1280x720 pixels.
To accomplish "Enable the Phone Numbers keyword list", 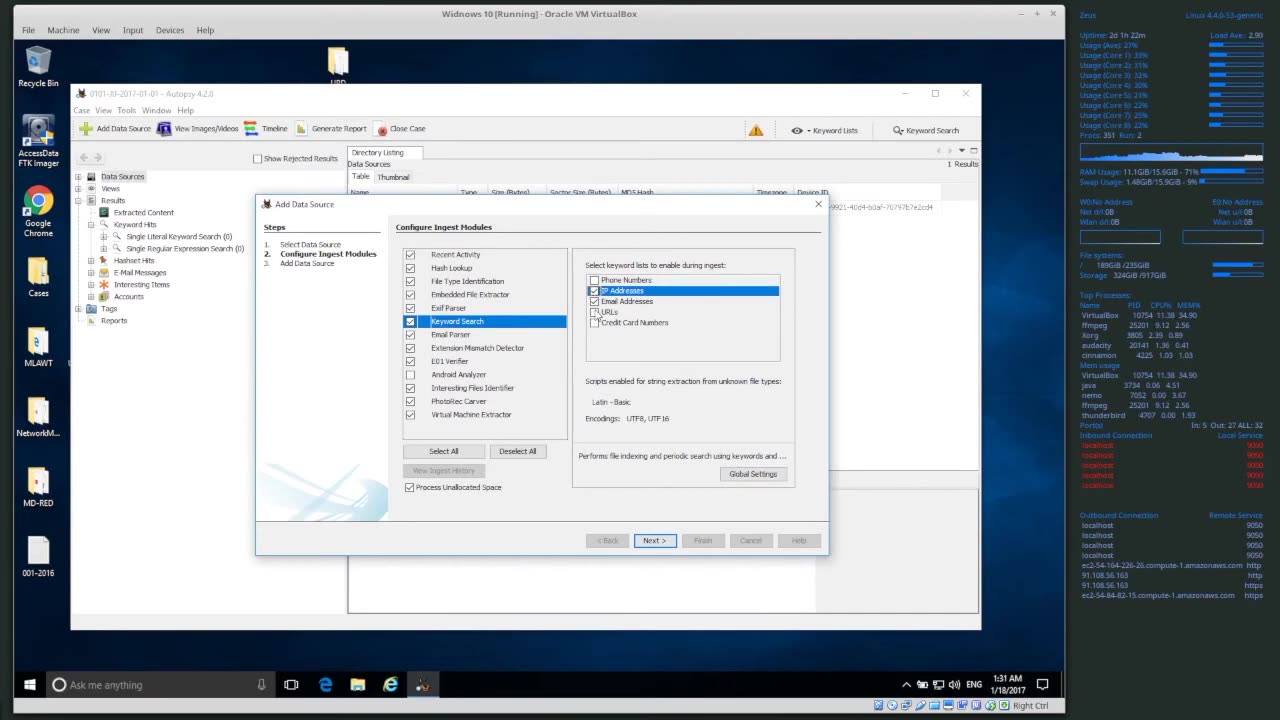I will pos(594,280).
